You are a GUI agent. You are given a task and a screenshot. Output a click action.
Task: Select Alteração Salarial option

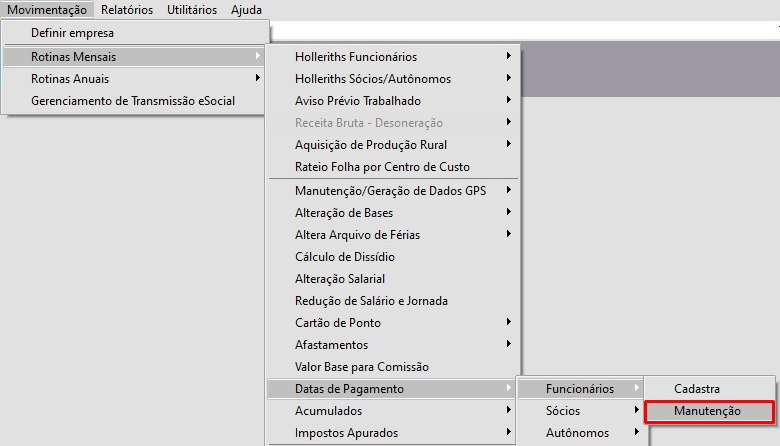(x=340, y=279)
